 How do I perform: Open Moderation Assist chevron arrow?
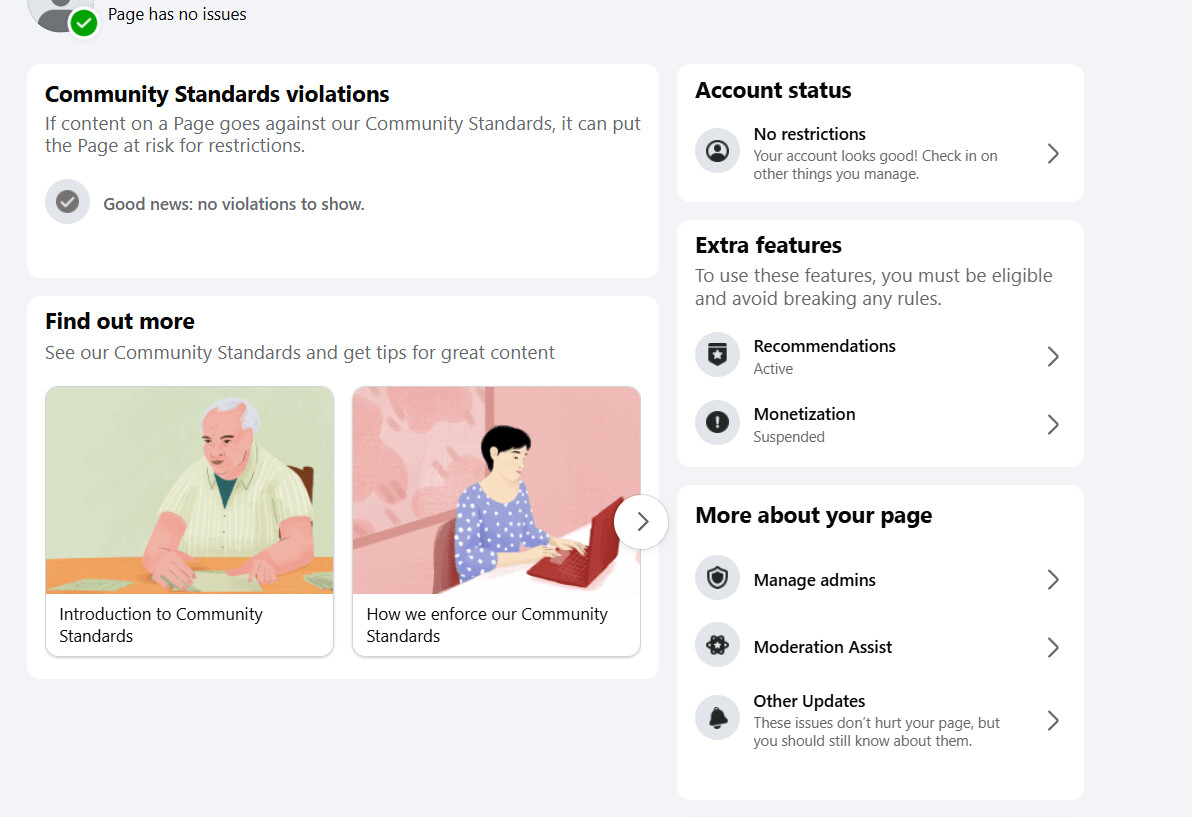pyautogui.click(x=1052, y=647)
